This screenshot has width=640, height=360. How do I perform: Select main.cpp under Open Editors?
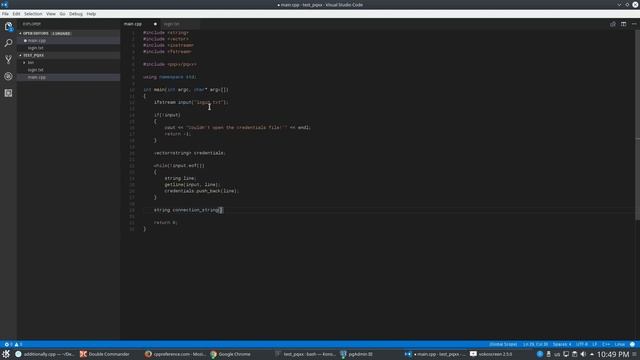coord(69,41)
